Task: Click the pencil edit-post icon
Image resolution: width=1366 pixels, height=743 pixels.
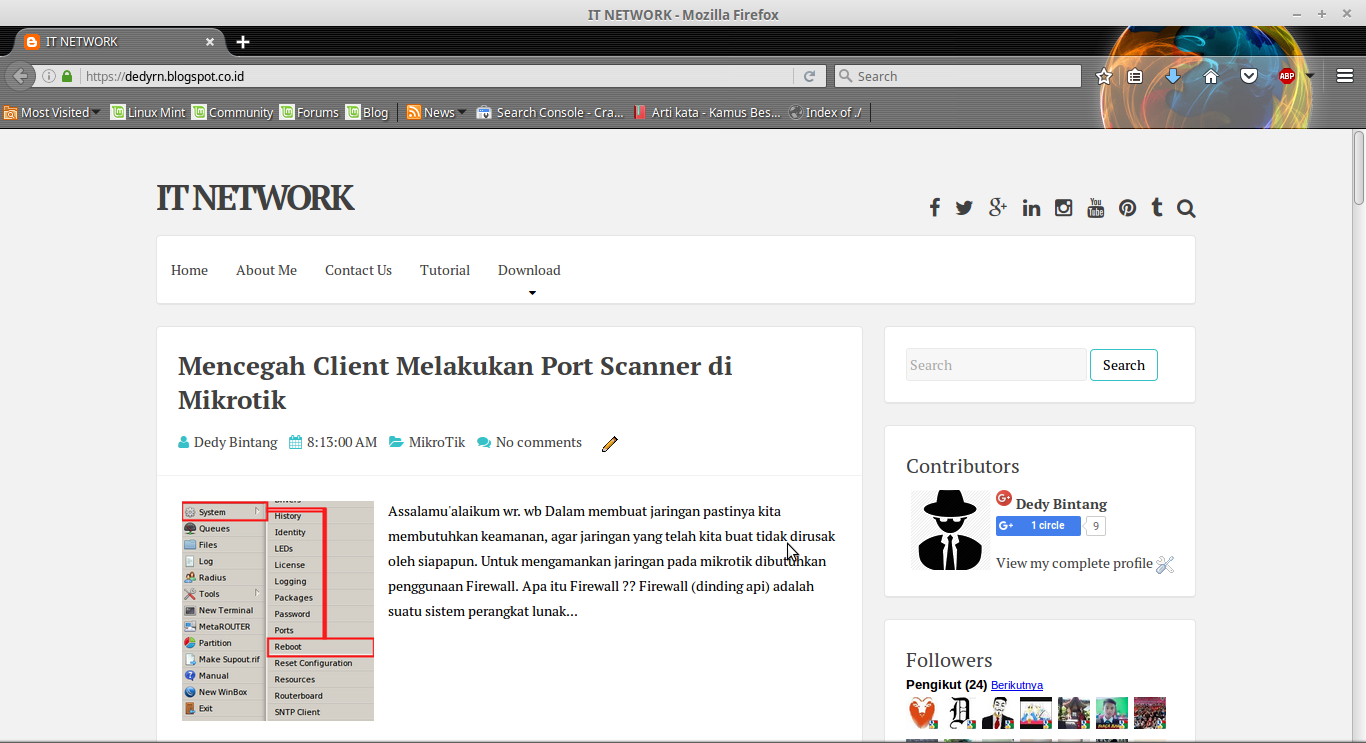Action: point(609,443)
